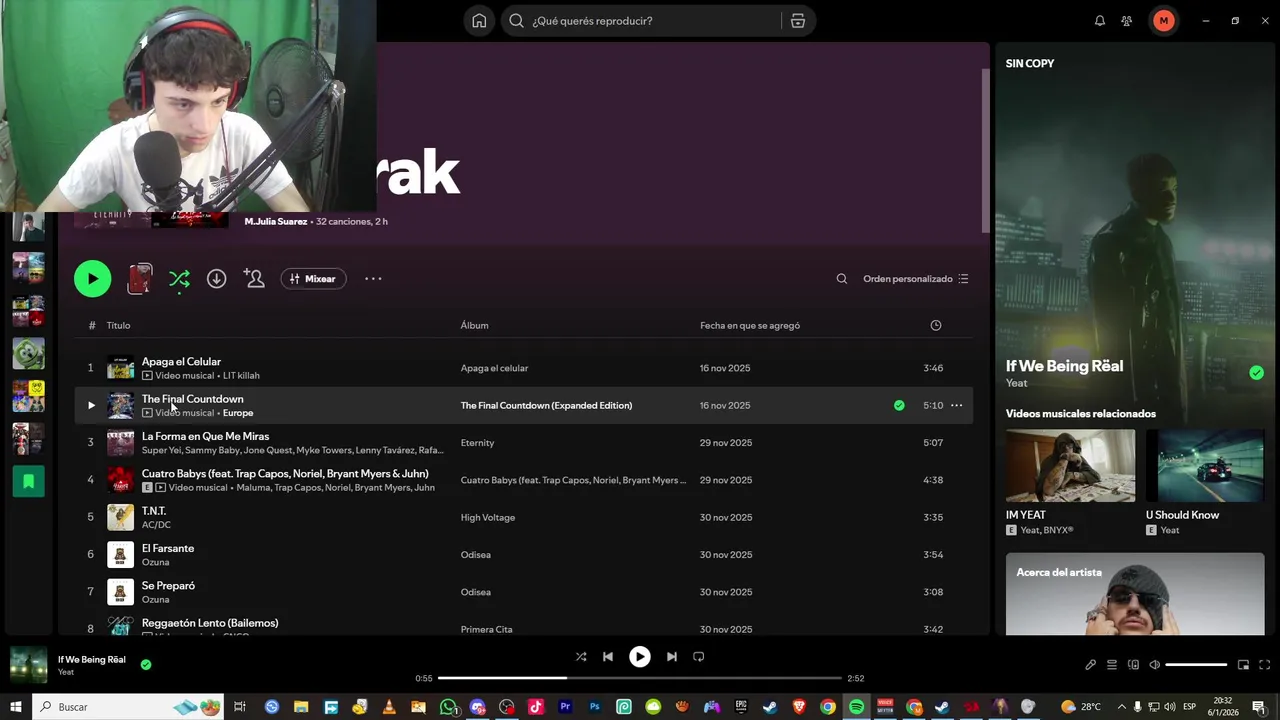1280x720 pixels.
Task: Go to Spotify Home via house icon
Action: pos(479,21)
